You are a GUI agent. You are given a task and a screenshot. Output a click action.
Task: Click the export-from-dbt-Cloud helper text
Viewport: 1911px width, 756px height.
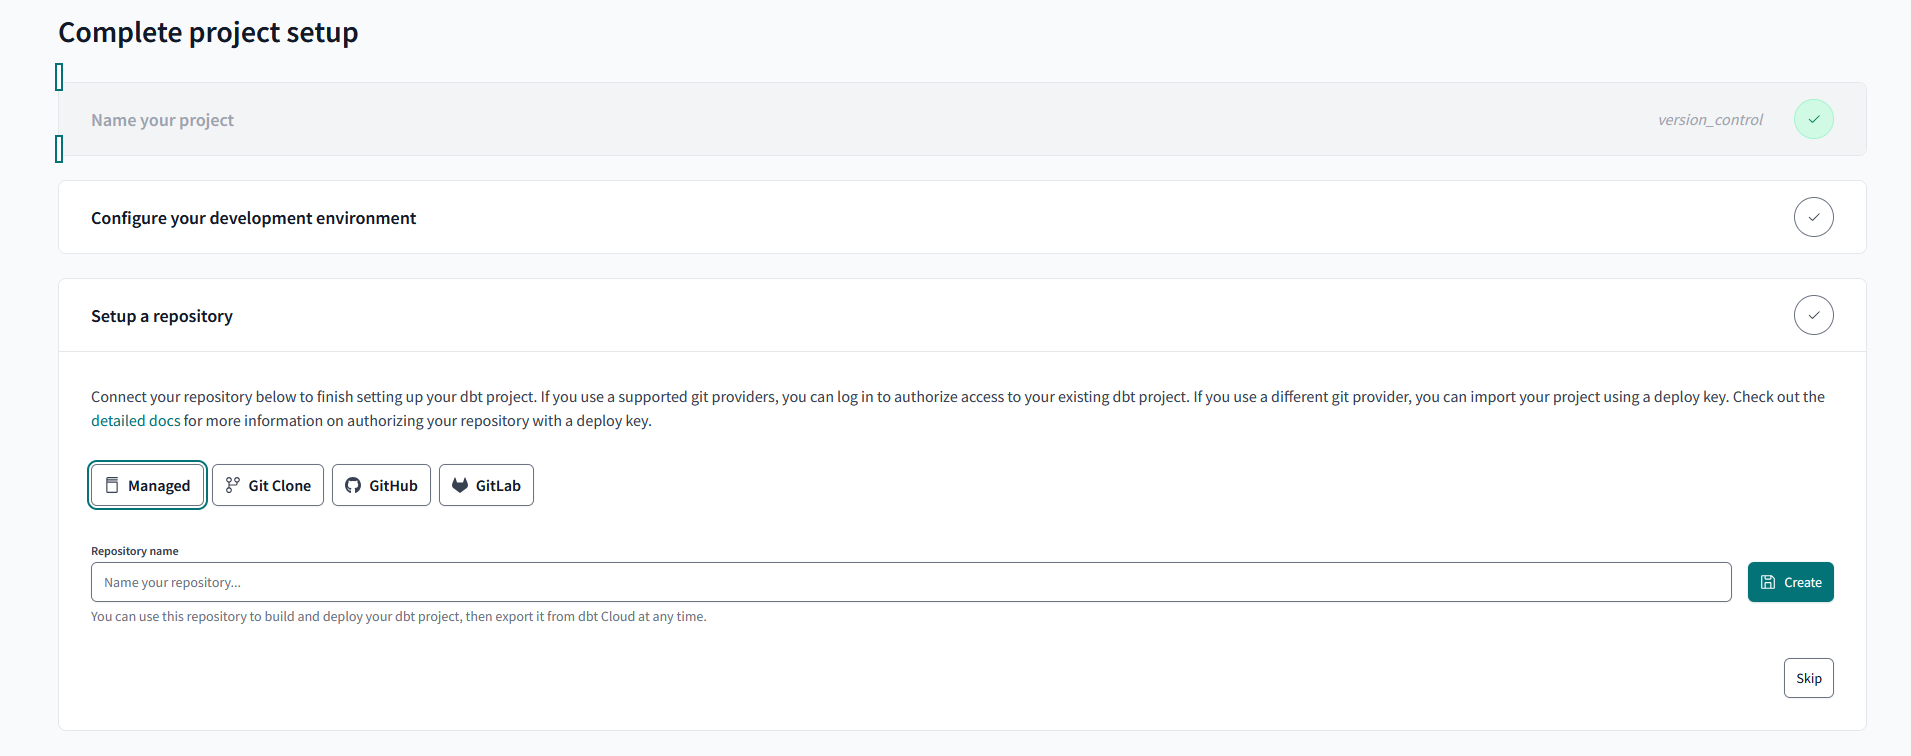point(398,617)
